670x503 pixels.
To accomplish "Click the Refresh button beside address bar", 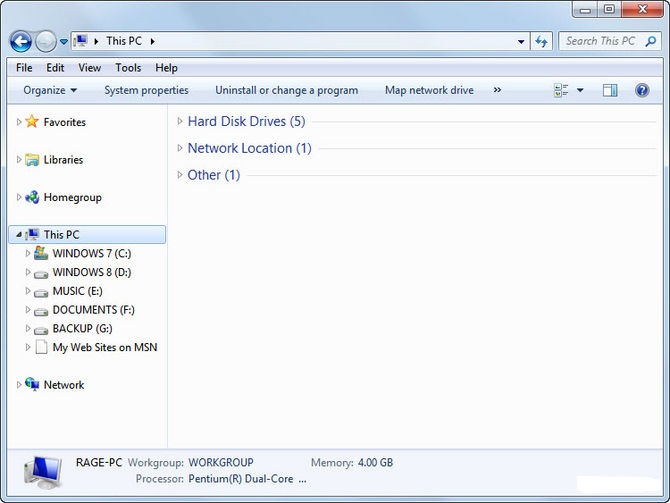I will pos(541,41).
